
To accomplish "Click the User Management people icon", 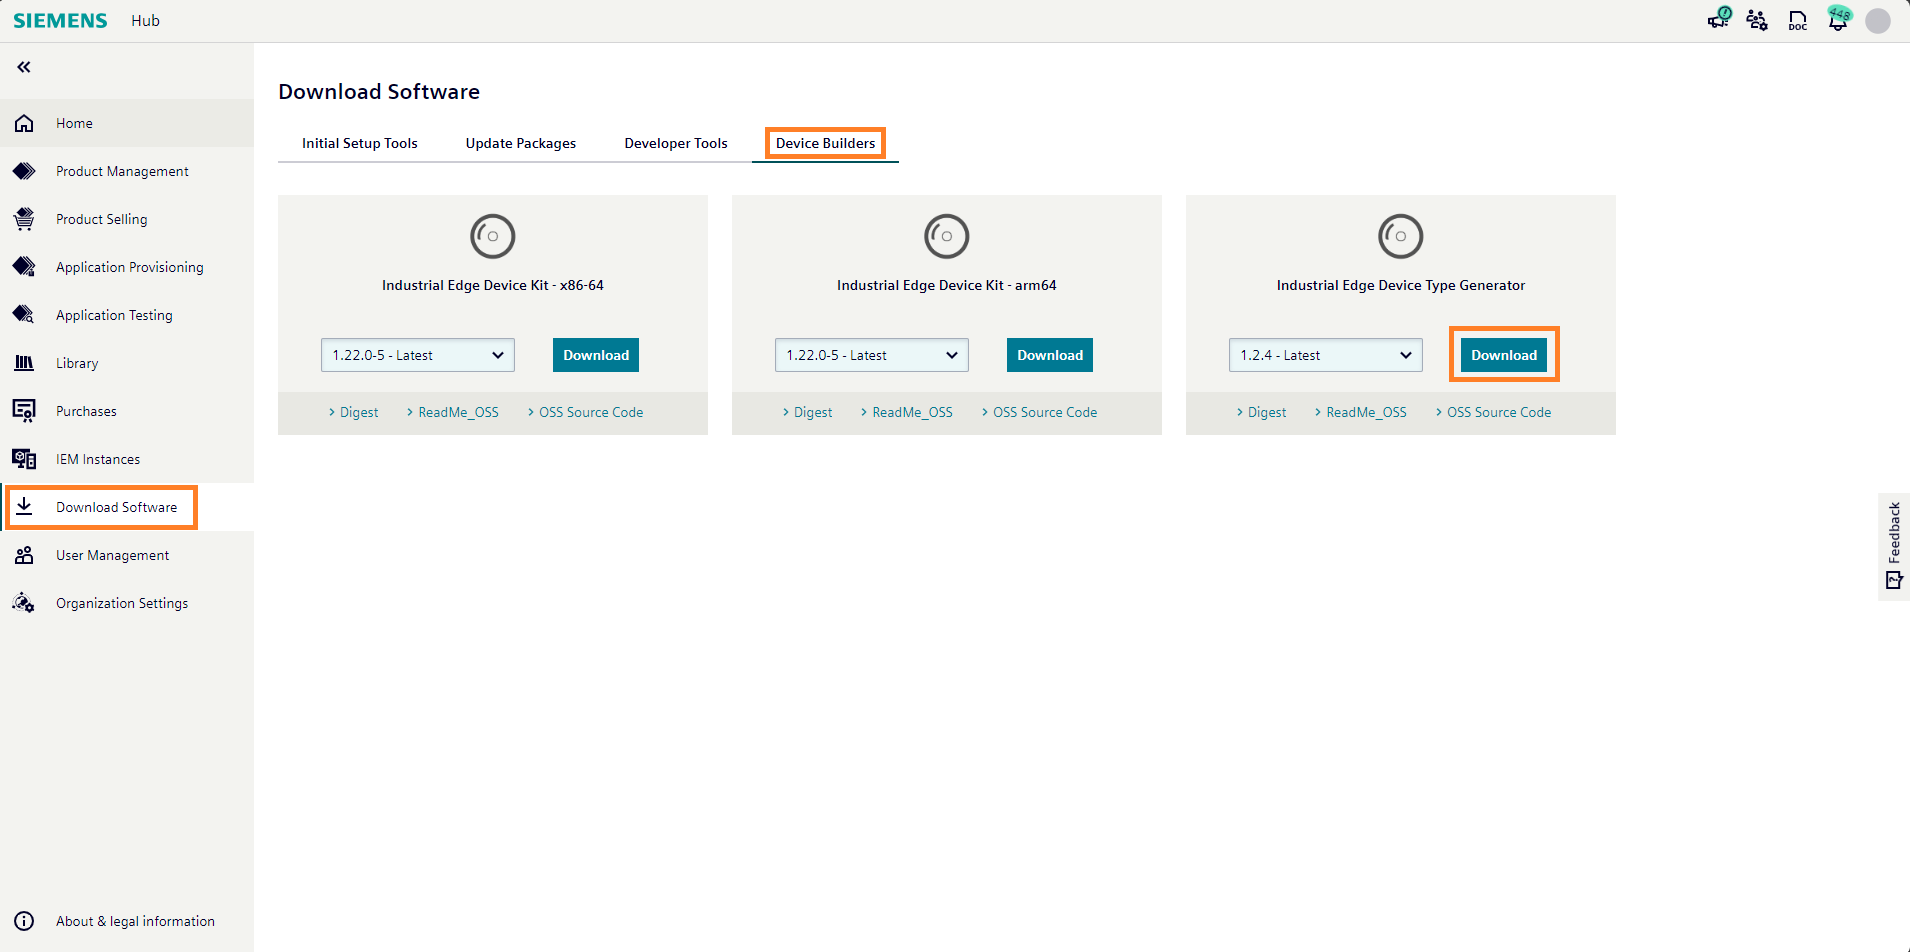I will pyautogui.click(x=24, y=555).
